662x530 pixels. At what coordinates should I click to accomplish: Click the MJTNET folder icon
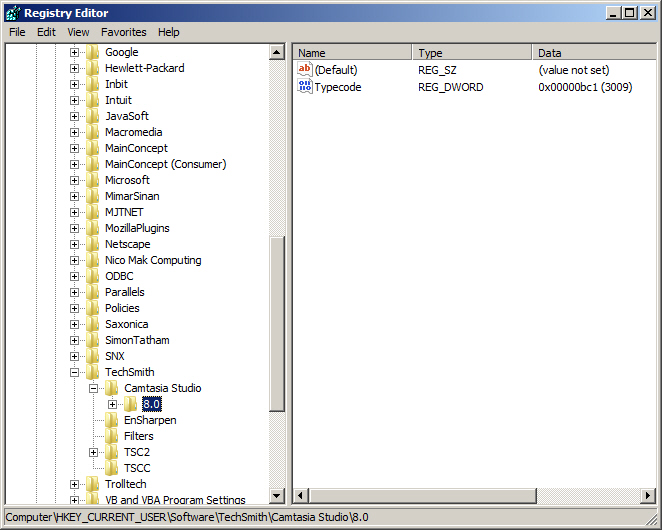point(92,212)
